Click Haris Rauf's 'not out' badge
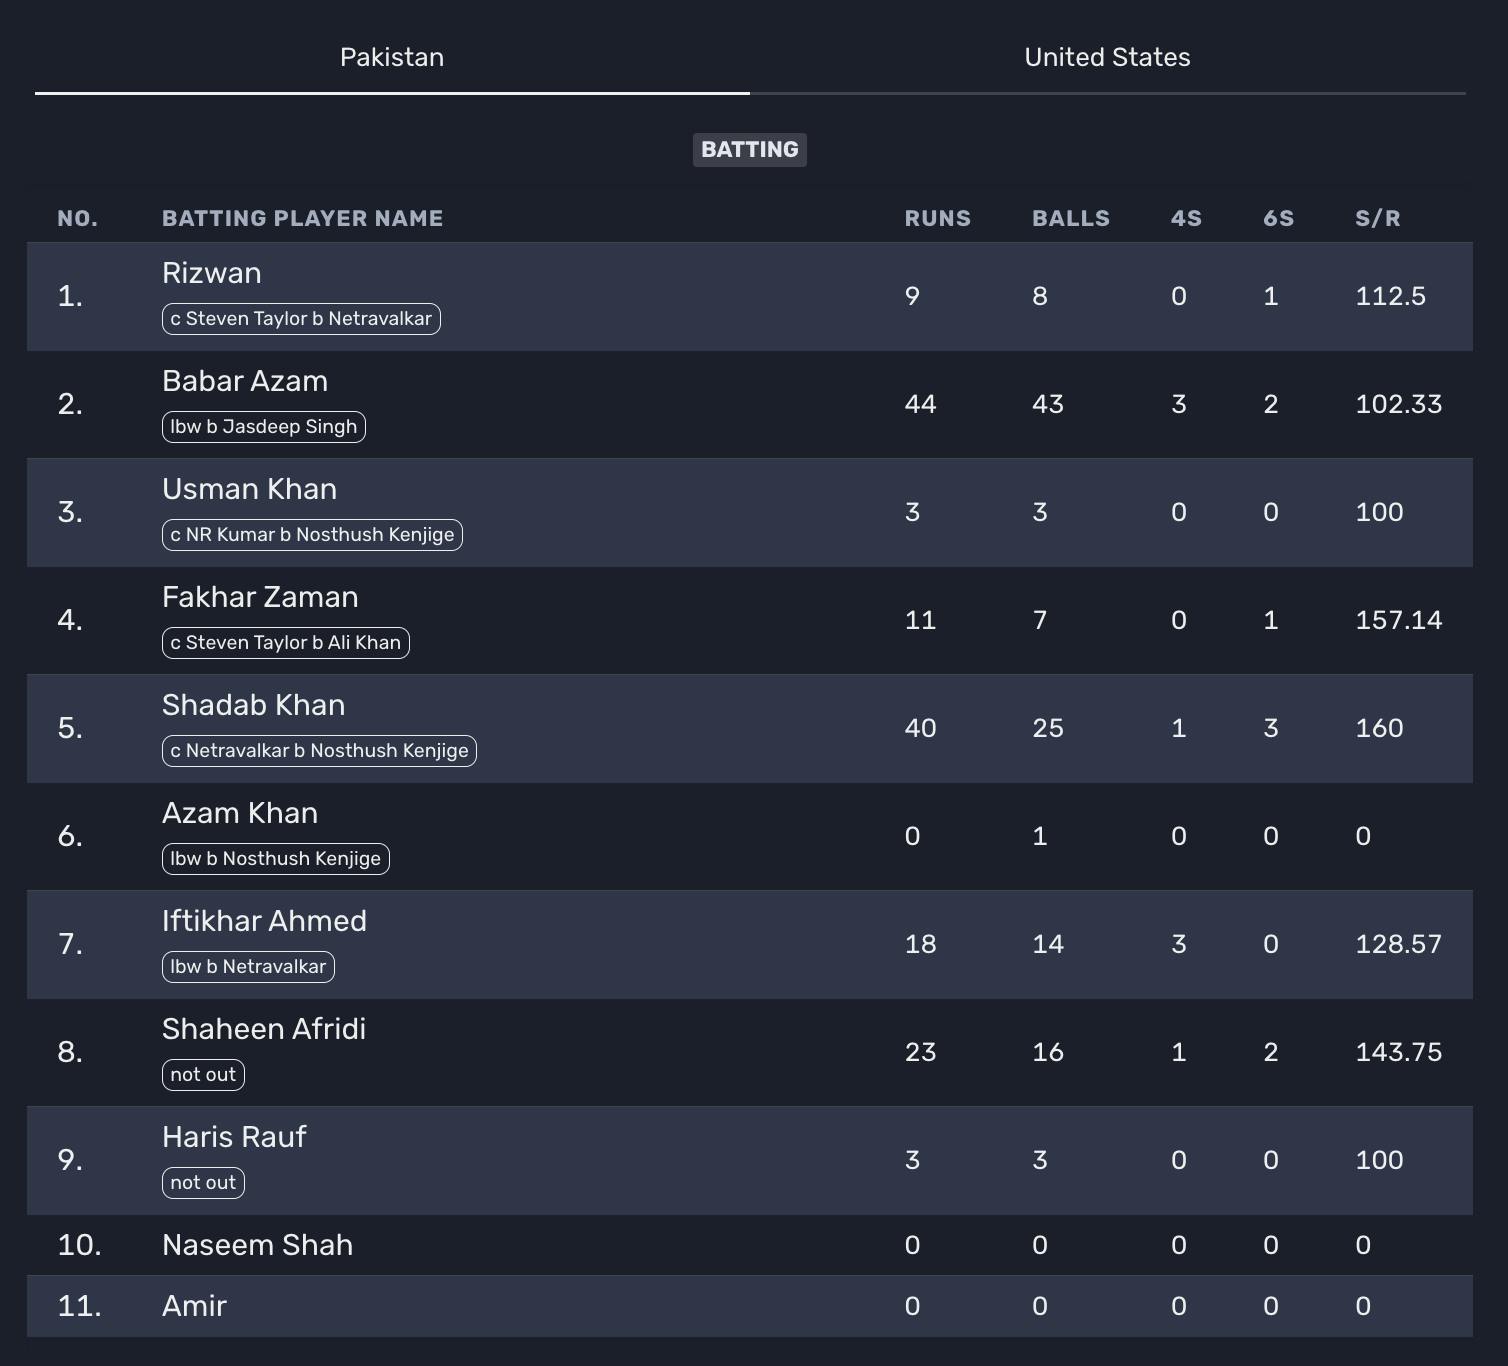Viewport: 1508px width, 1366px height. click(x=203, y=1183)
